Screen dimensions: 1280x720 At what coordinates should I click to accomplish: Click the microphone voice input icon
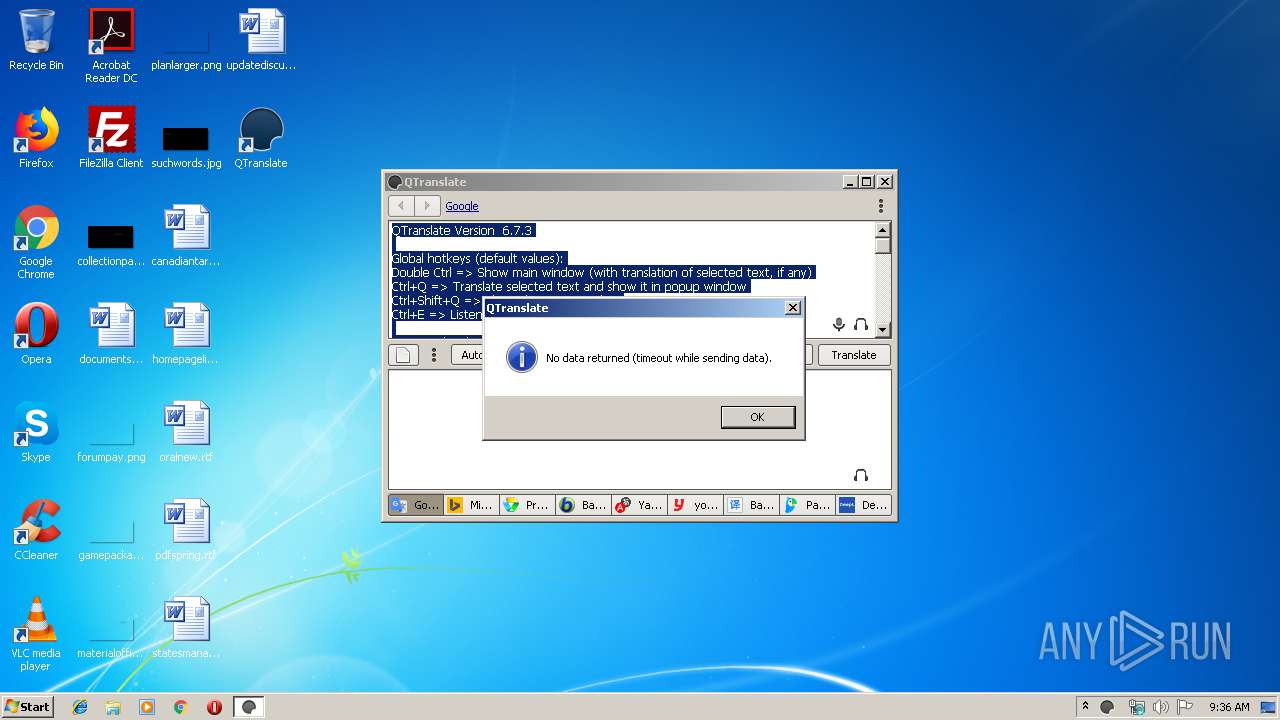[839, 325]
